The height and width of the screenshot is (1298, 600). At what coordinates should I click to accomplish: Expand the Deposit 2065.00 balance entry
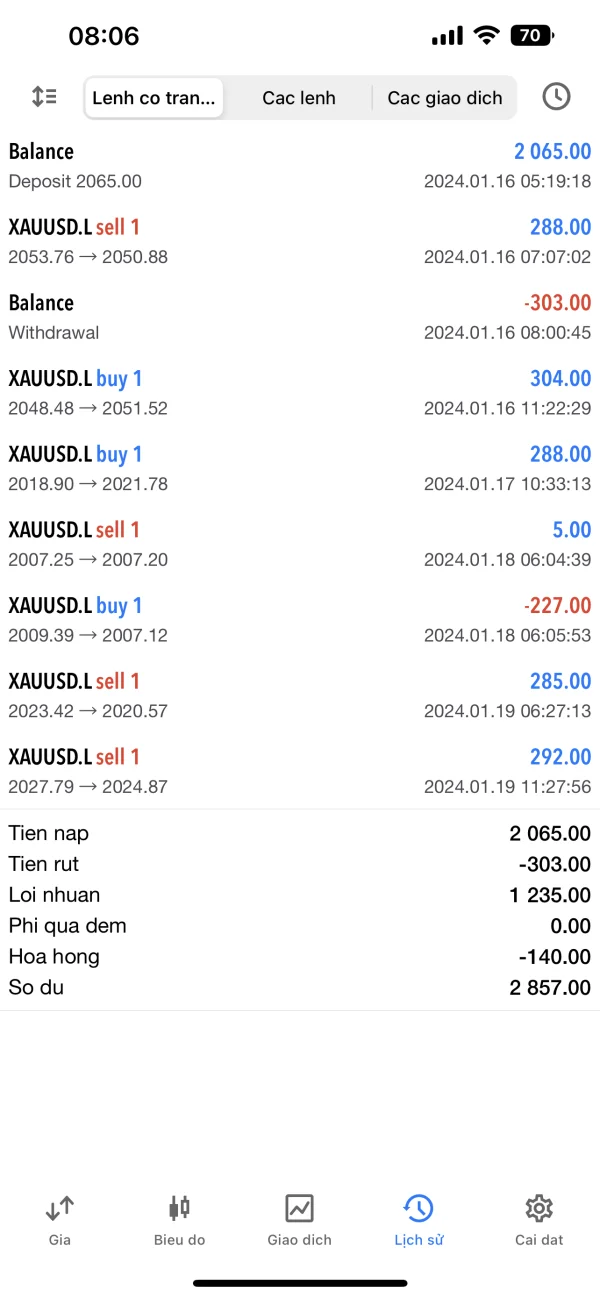click(300, 166)
